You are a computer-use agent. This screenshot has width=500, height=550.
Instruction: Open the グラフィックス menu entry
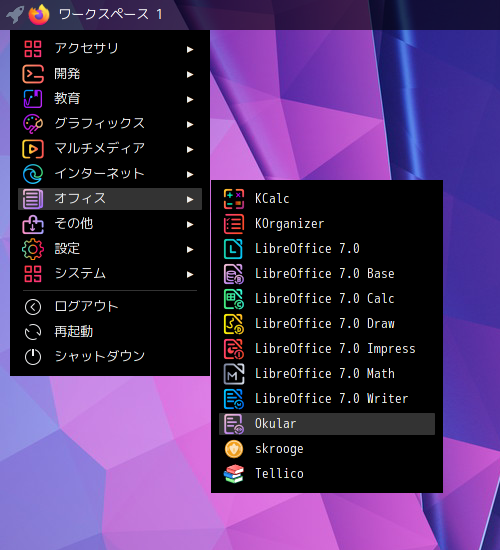point(110,124)
